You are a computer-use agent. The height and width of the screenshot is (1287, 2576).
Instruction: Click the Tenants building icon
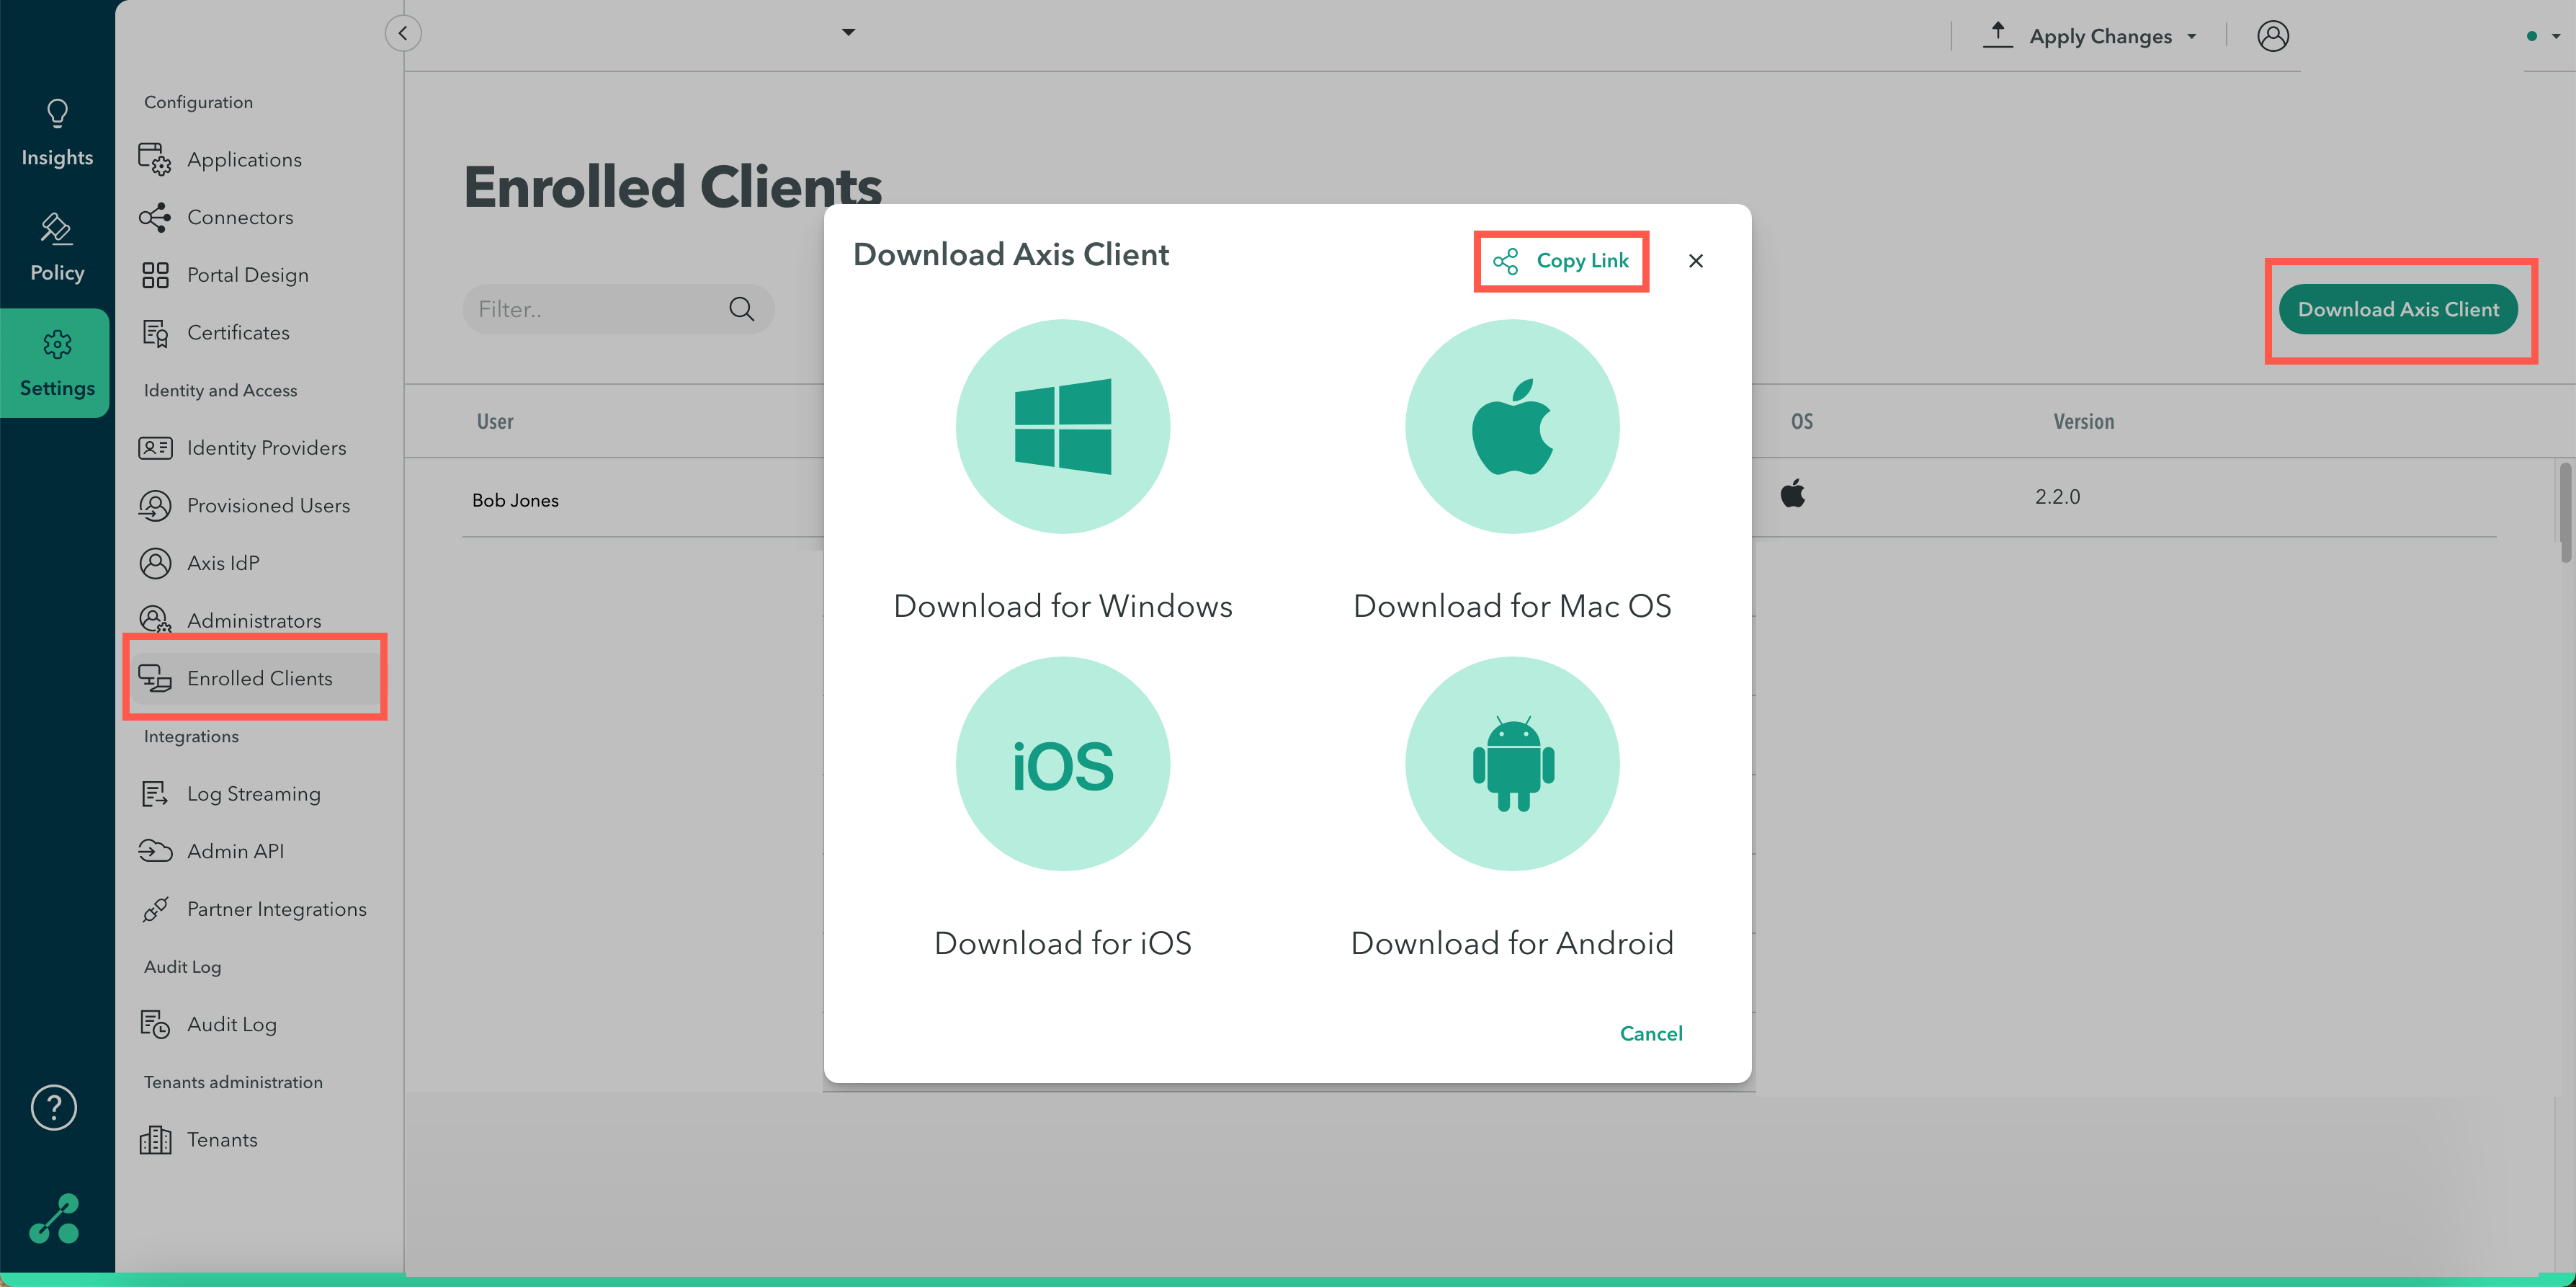tap(155, 1140)
